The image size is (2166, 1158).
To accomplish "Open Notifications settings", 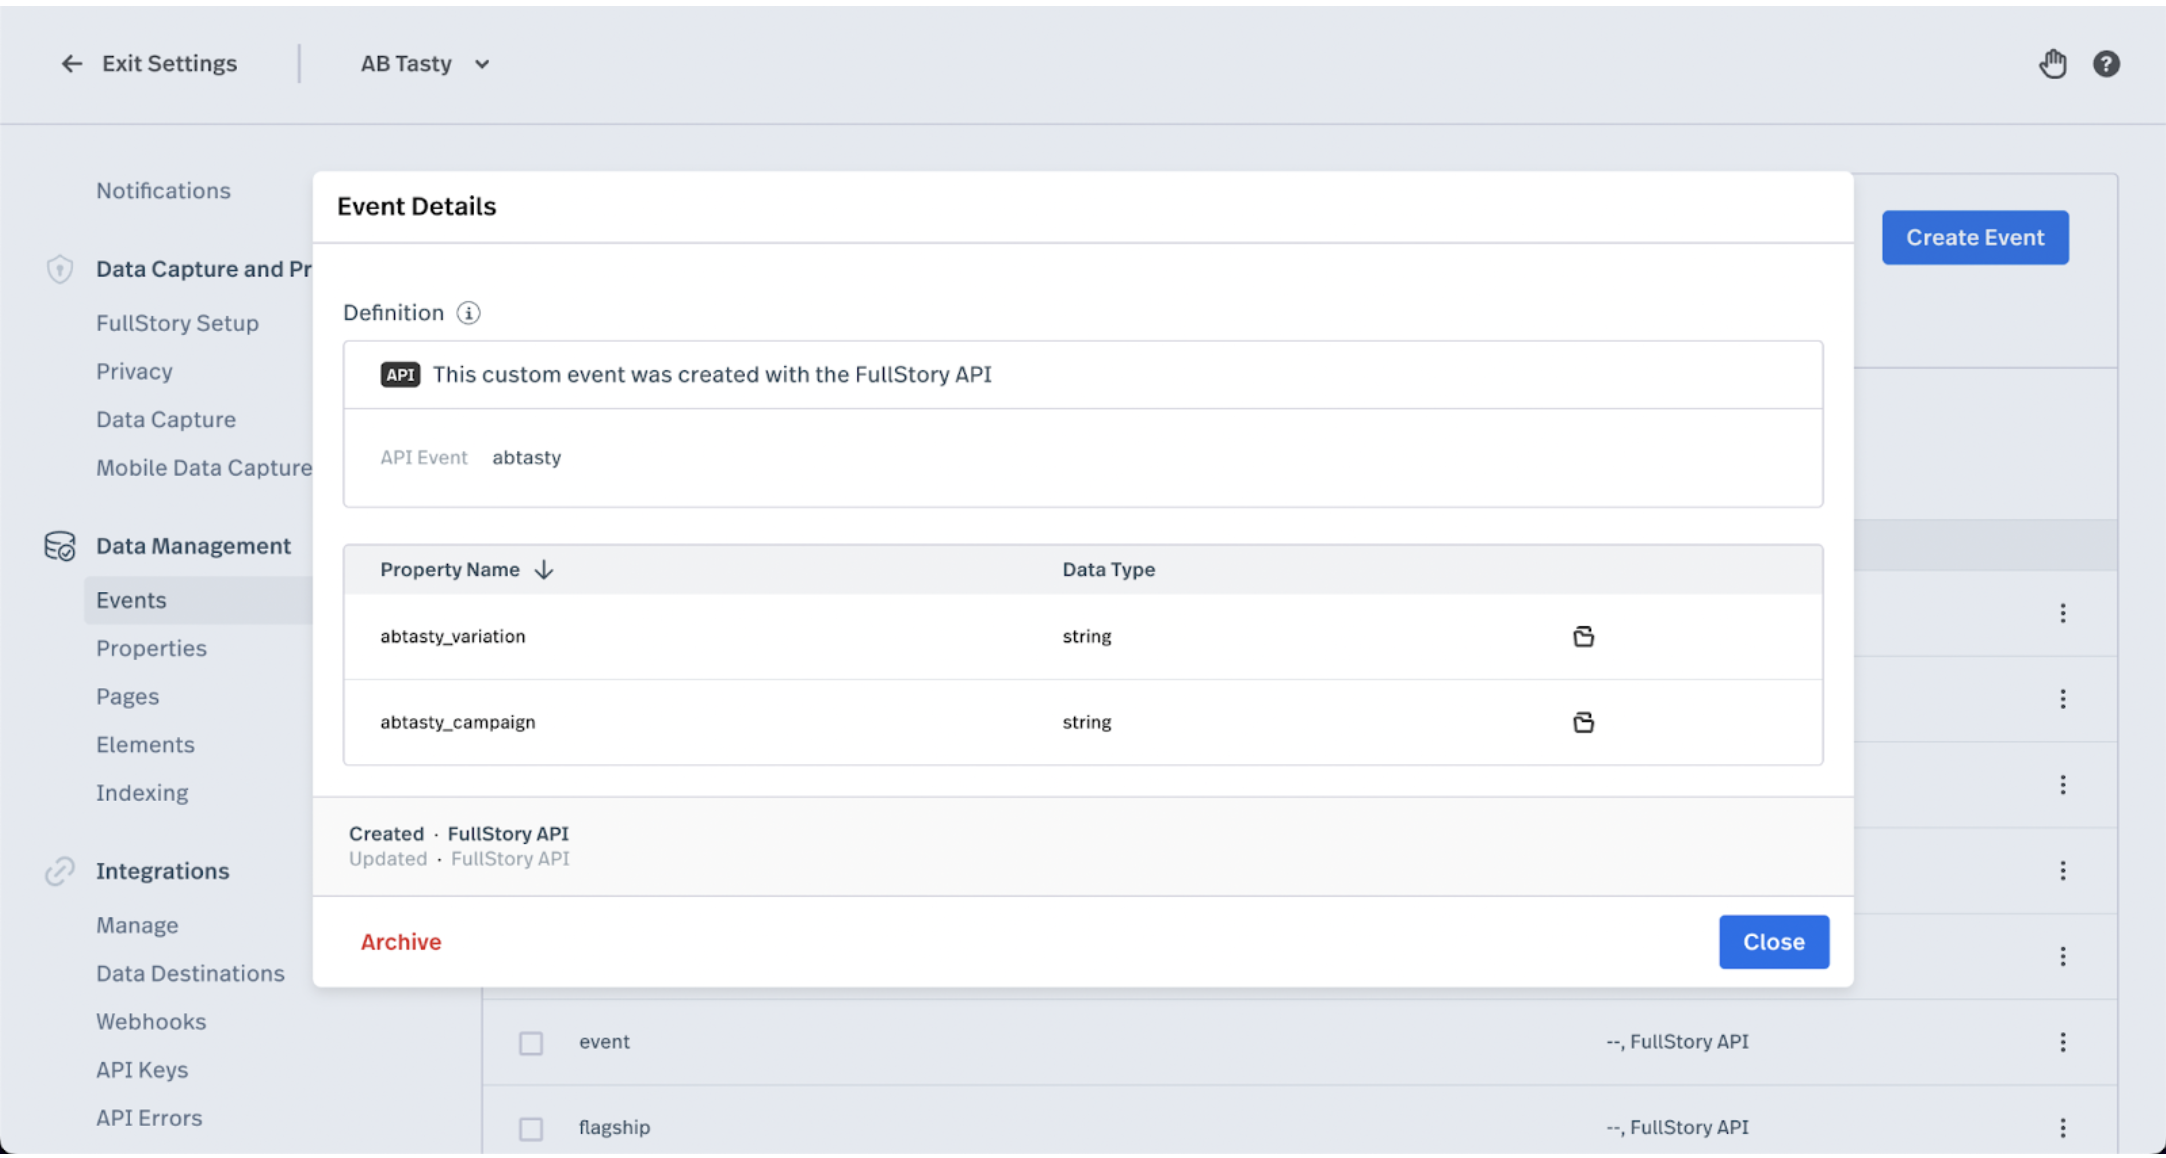I will (x=163, y=191).
